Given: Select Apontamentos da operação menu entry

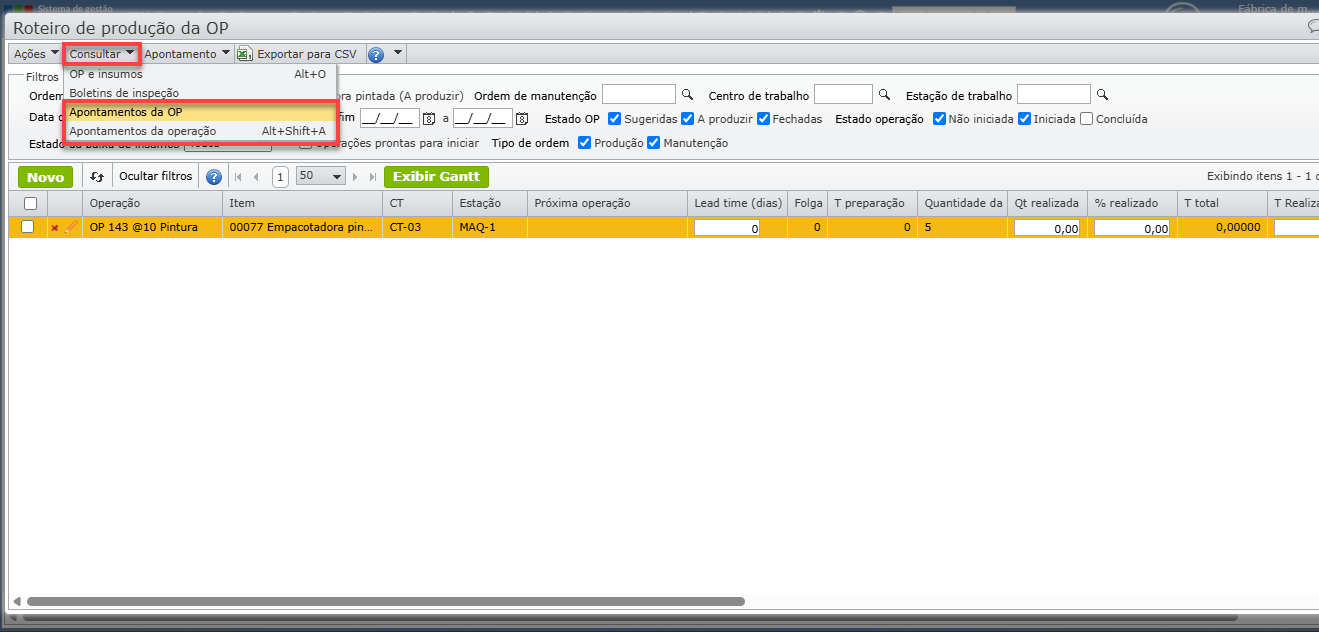Looking at the screenshot, I should tap(199, 131).
